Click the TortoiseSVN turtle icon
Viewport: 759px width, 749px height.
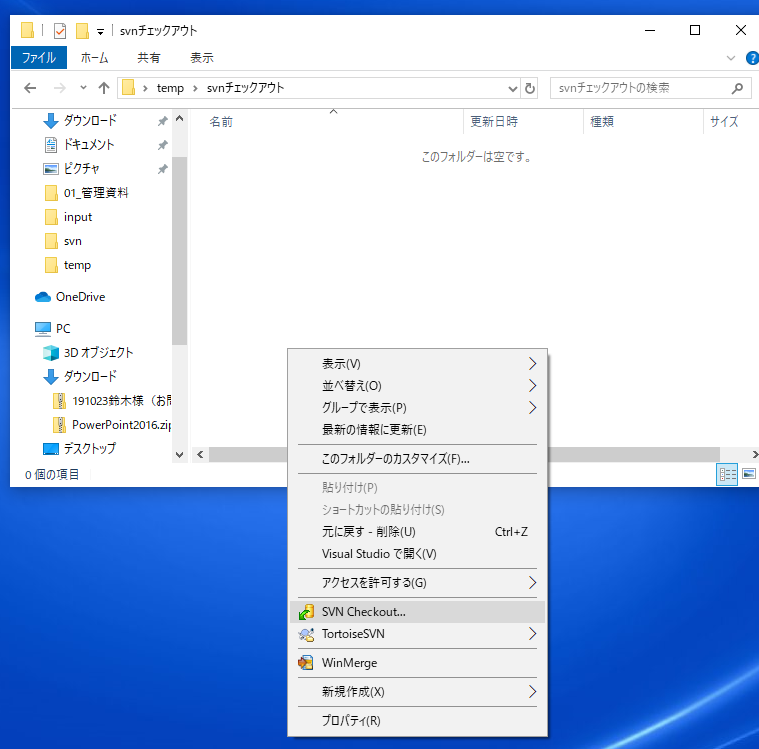pos(306,634)
